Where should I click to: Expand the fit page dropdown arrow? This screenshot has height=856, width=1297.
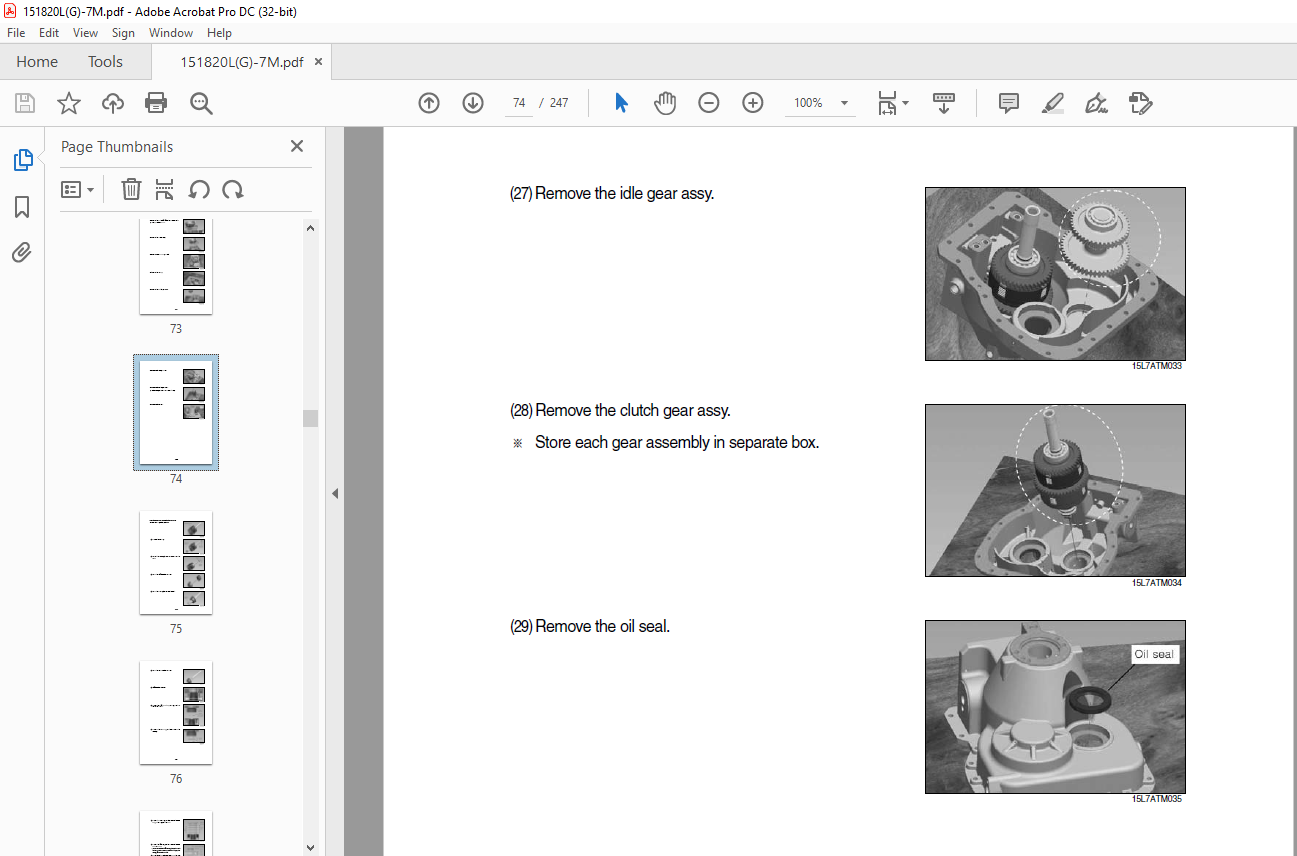tap(906, 103)
